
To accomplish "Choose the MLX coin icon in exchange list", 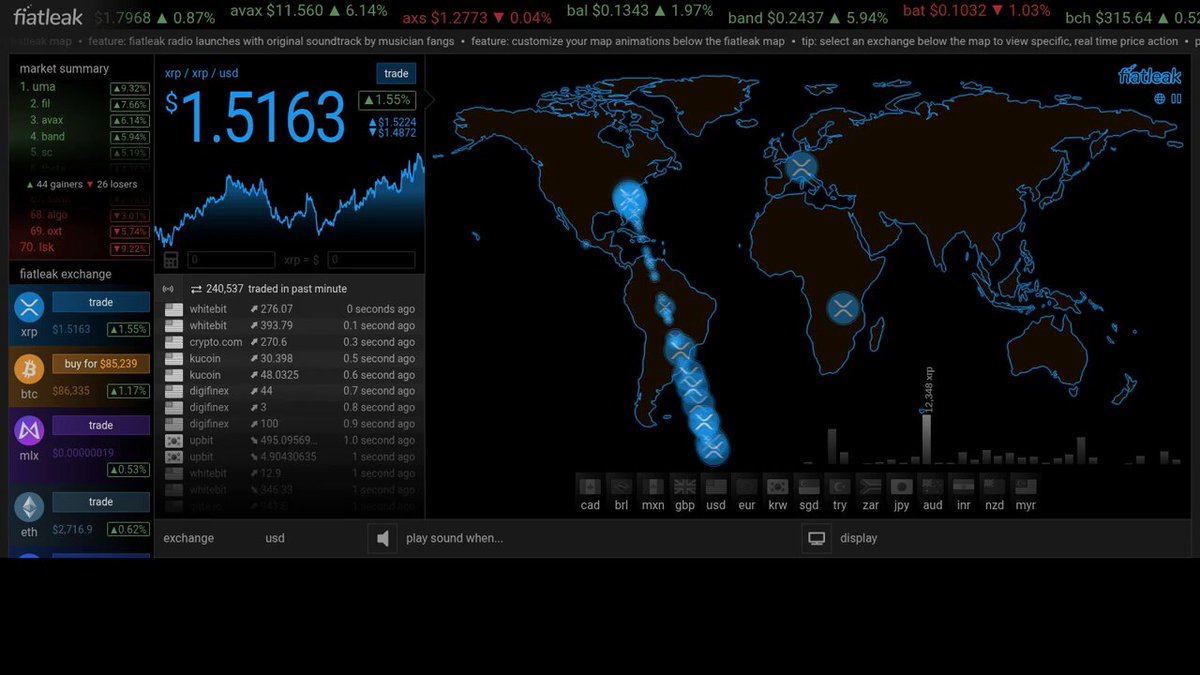I will click(x=29, y=431).
